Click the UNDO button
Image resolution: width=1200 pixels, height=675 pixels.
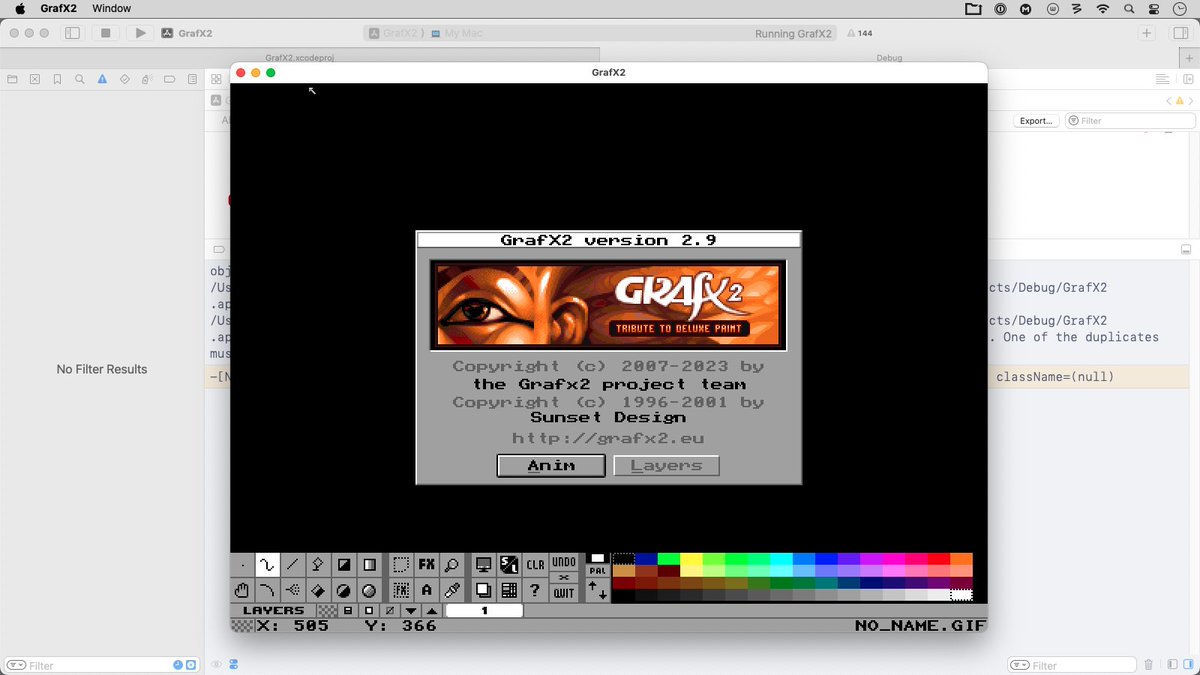pos(564,561)
